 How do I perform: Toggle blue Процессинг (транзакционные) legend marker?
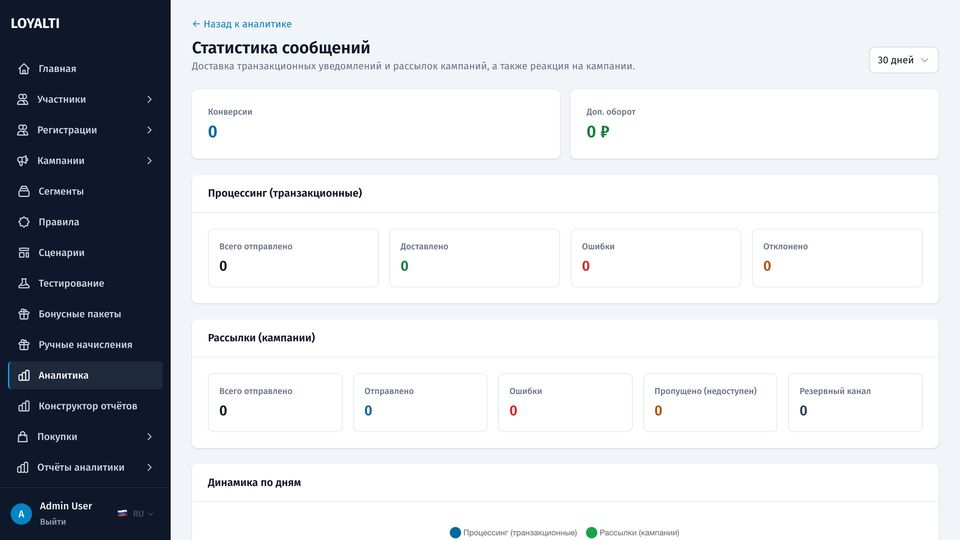pos(455,533)
